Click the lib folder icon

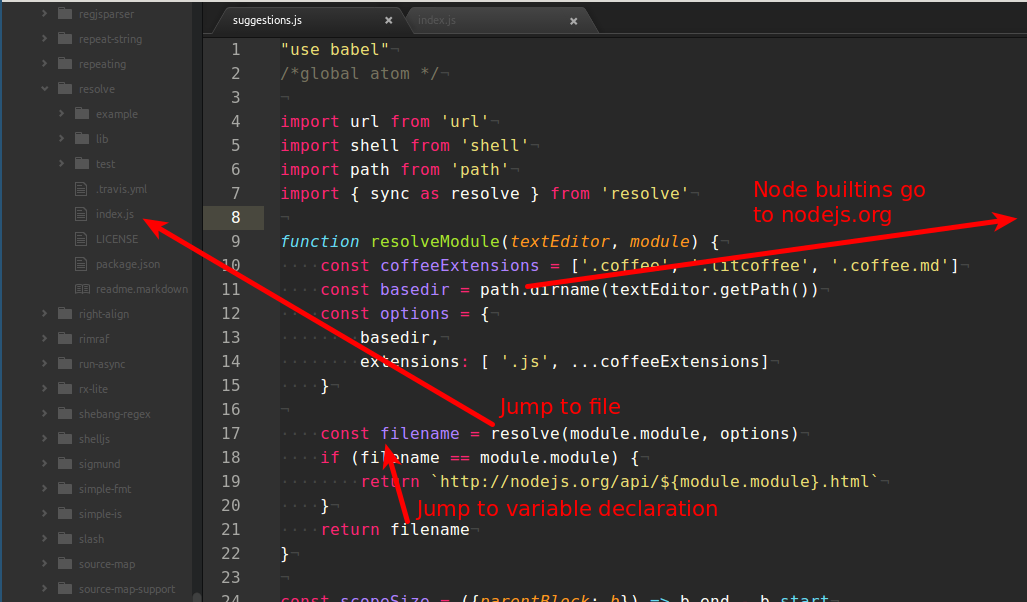pos(82,138)
